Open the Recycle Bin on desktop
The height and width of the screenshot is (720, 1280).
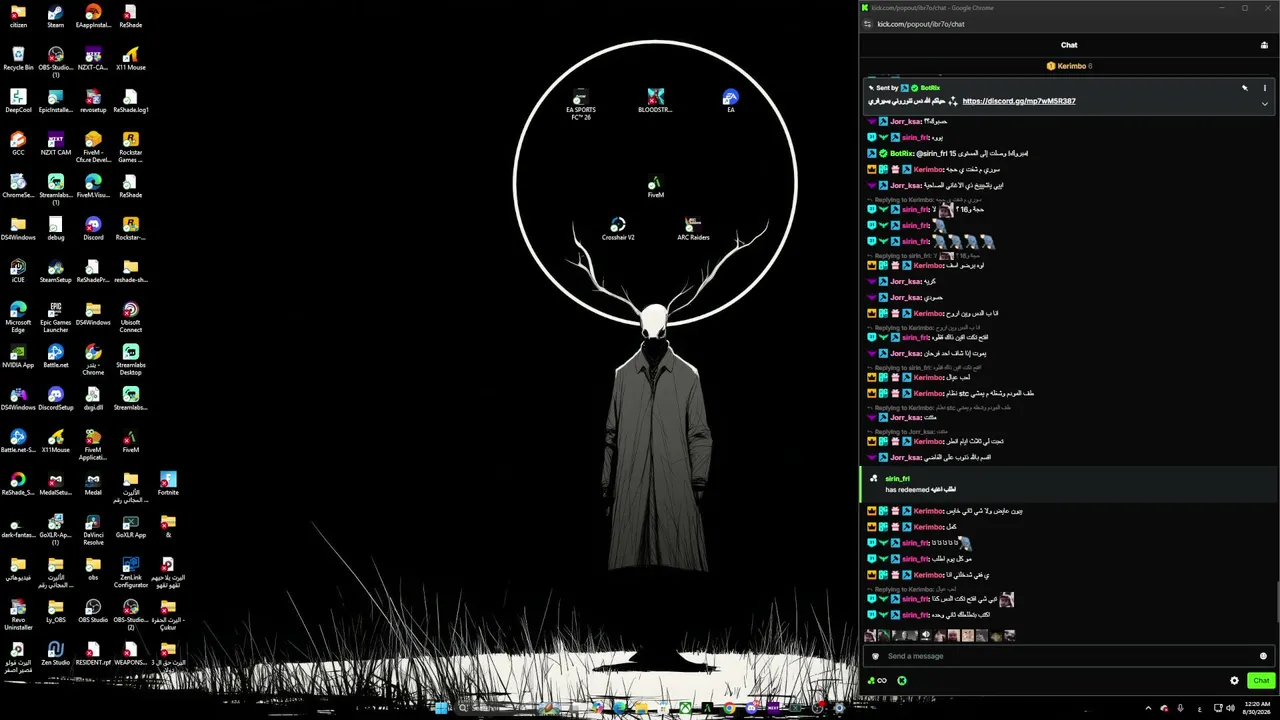tap(18, 59)
